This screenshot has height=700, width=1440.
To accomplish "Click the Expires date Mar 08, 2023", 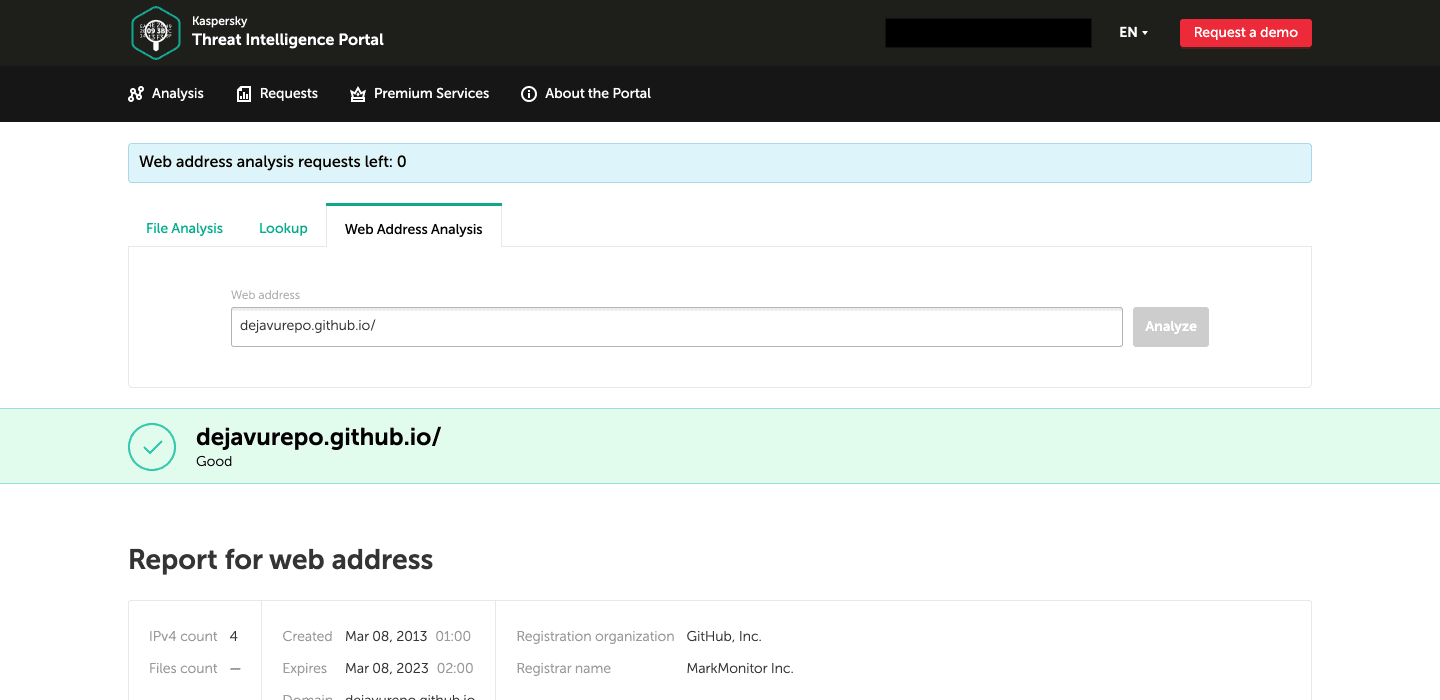I will click(387, 668).
